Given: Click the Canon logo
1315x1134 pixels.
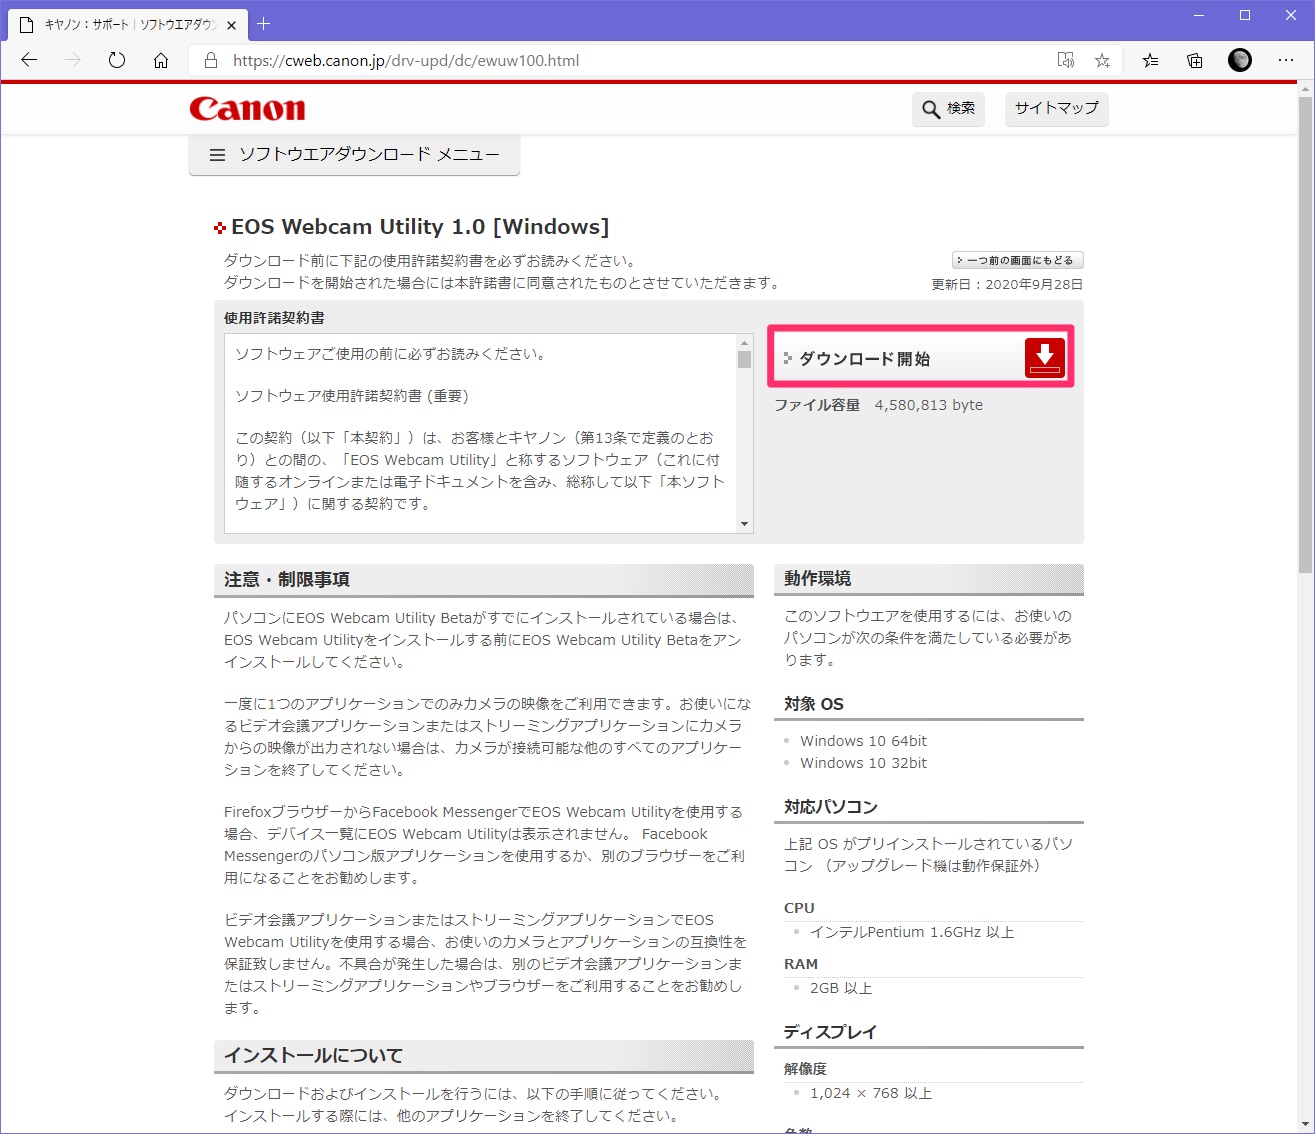Looking at the screenshot, I should (247, 108).
